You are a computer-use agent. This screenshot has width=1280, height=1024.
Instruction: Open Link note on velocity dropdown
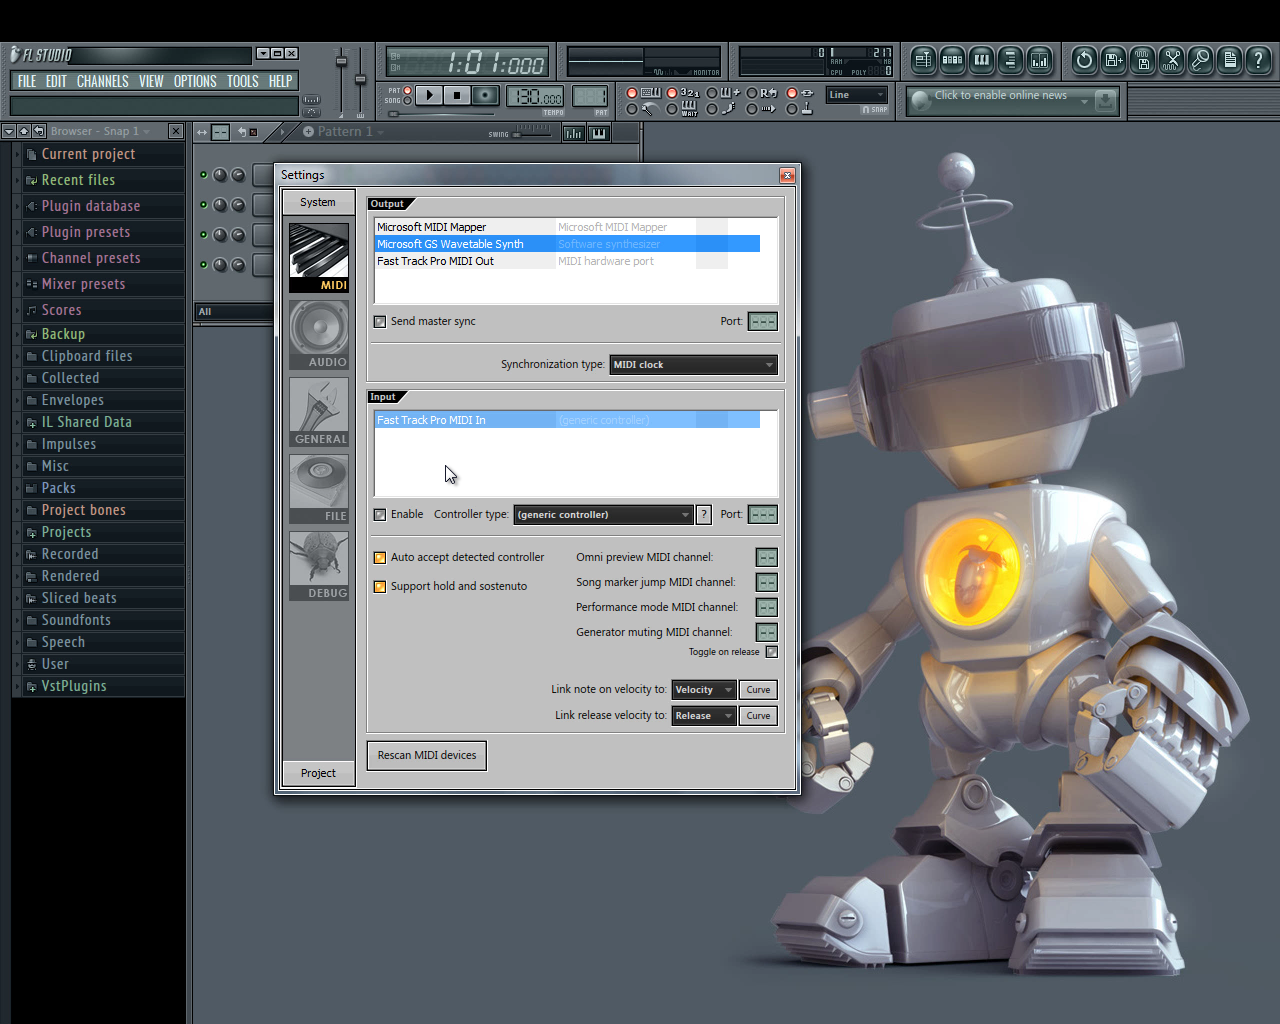click(703, 690)
